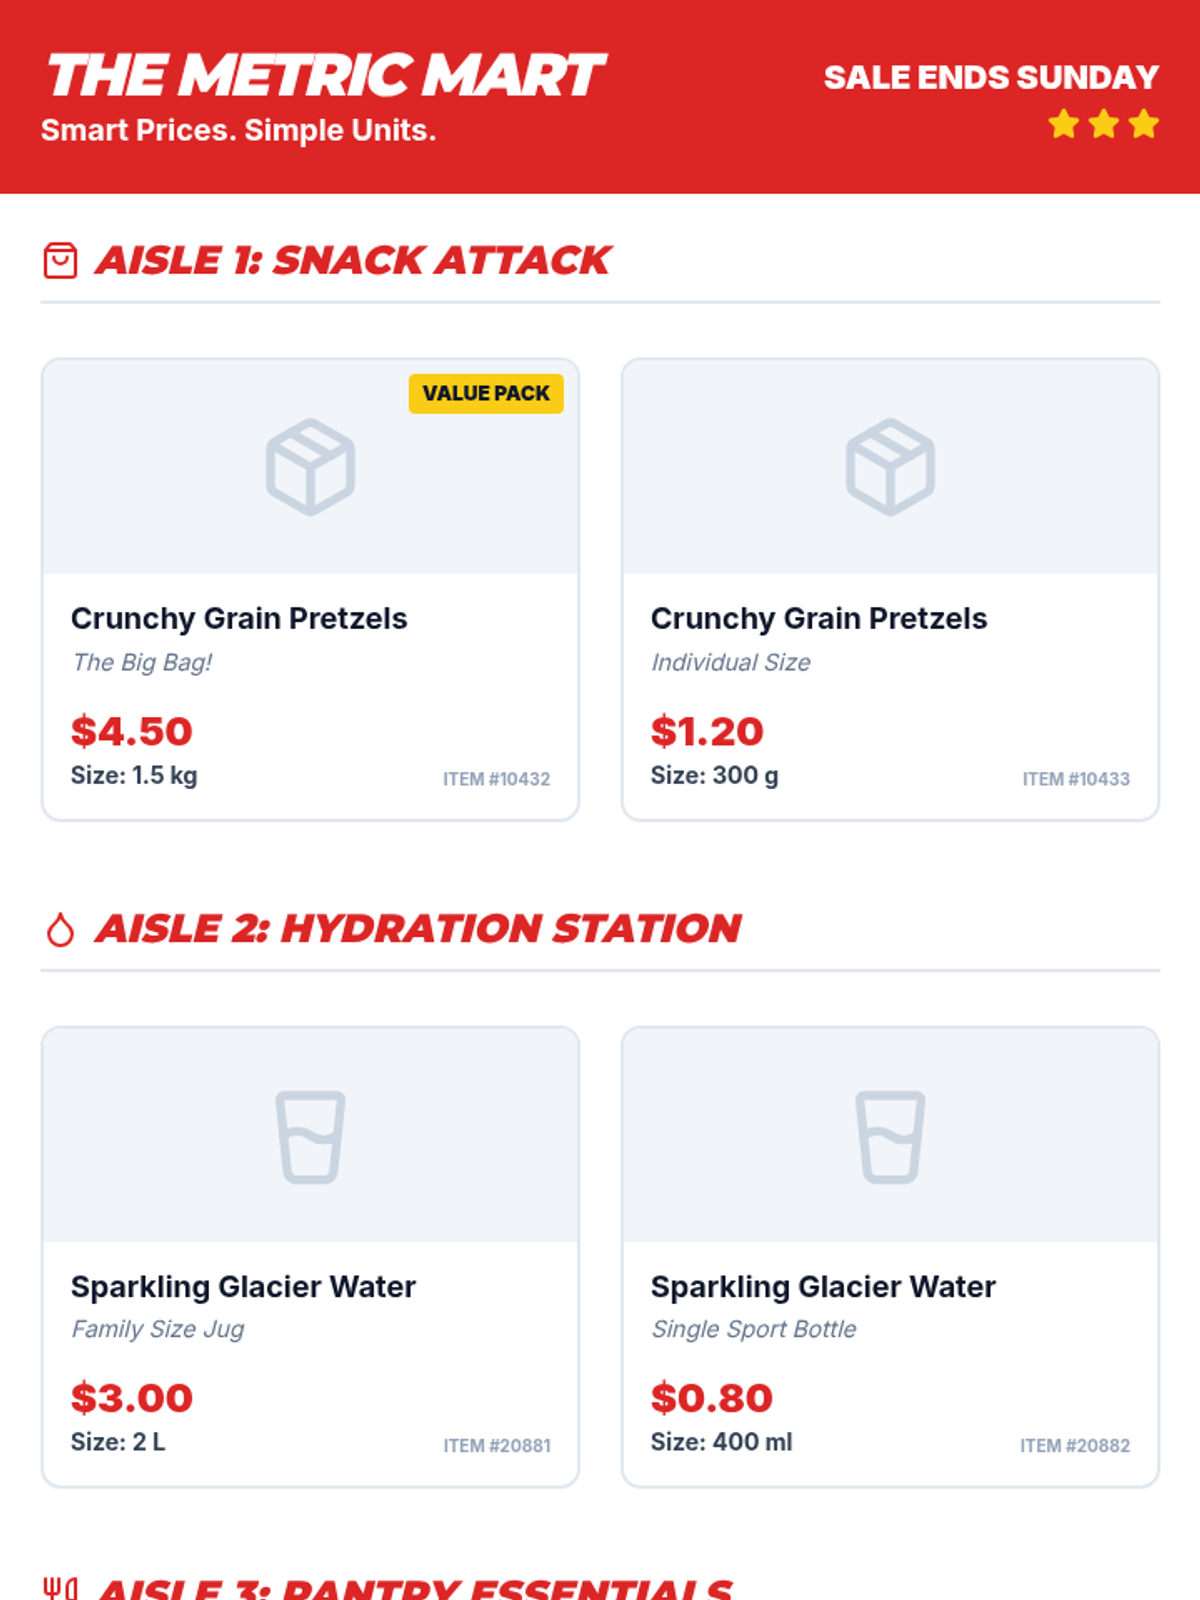The width and height of the screenshot is (1200, 1600).
Task: Open The Metric Mart logo title
Action: coord(325,76)
